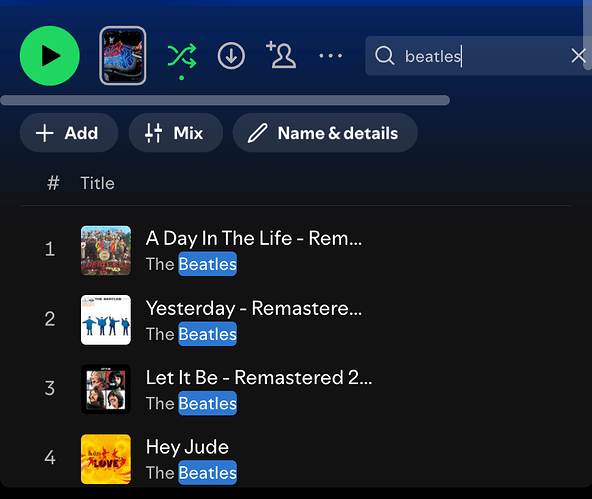This screenshot has width=592, height=499.
Task: Open the Mix button
Action: [x=176, y=133]
